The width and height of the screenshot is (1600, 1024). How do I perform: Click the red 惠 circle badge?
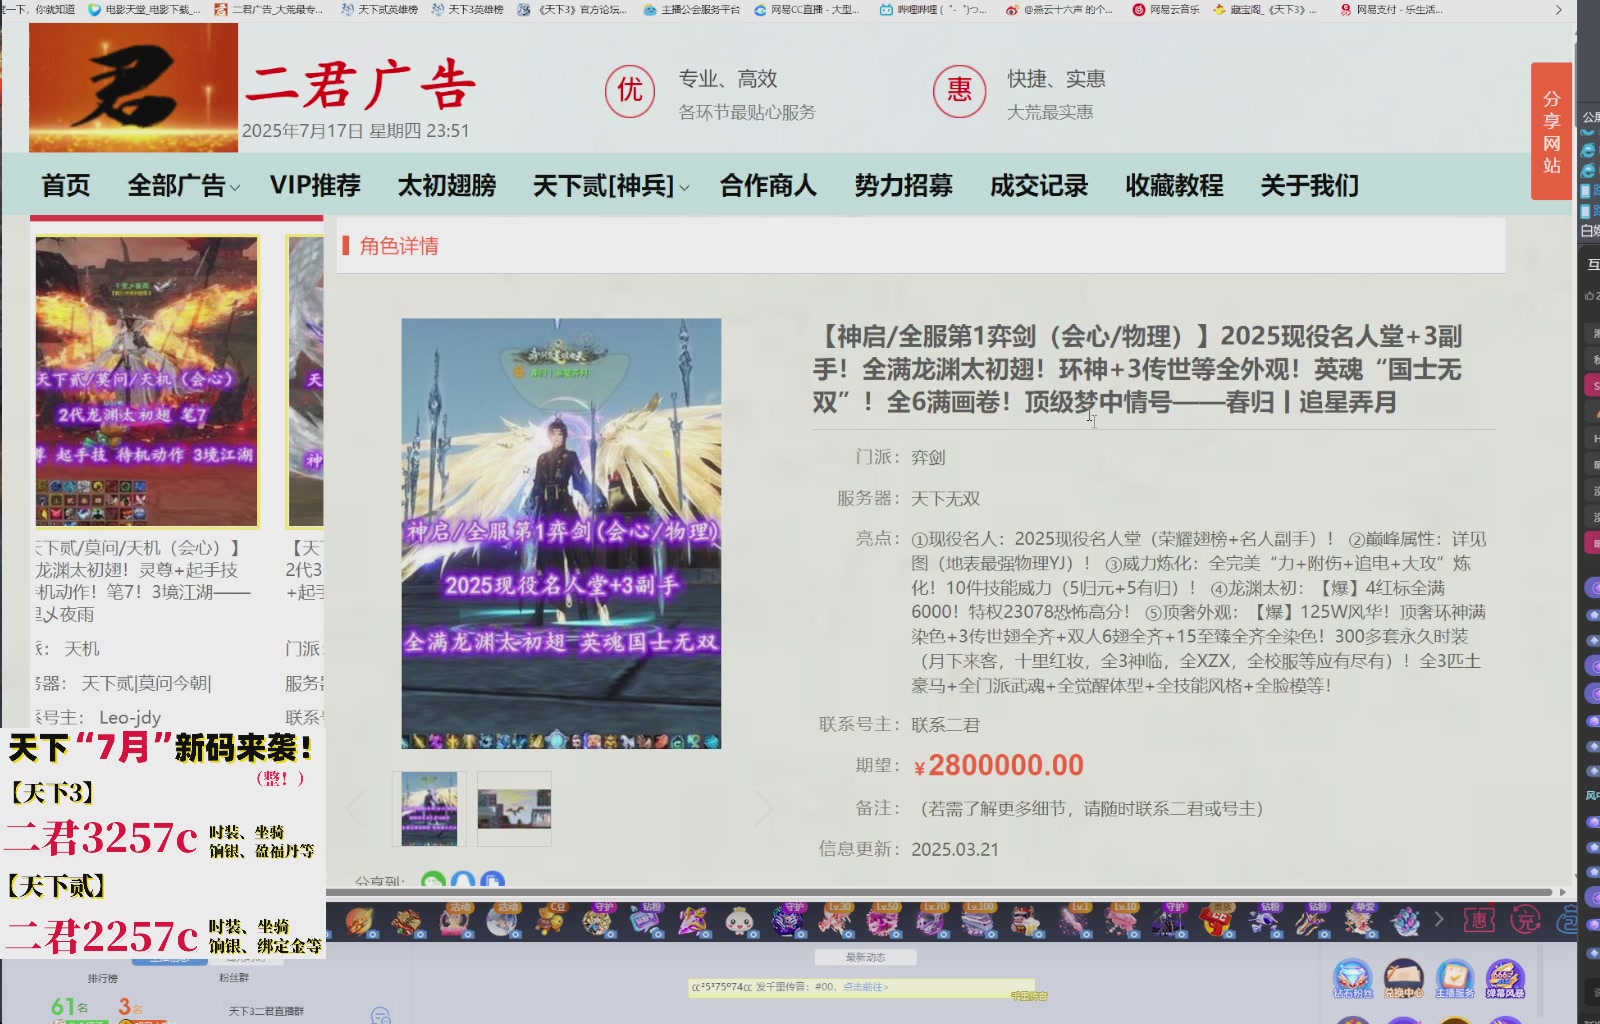click(x=959, y=91)
